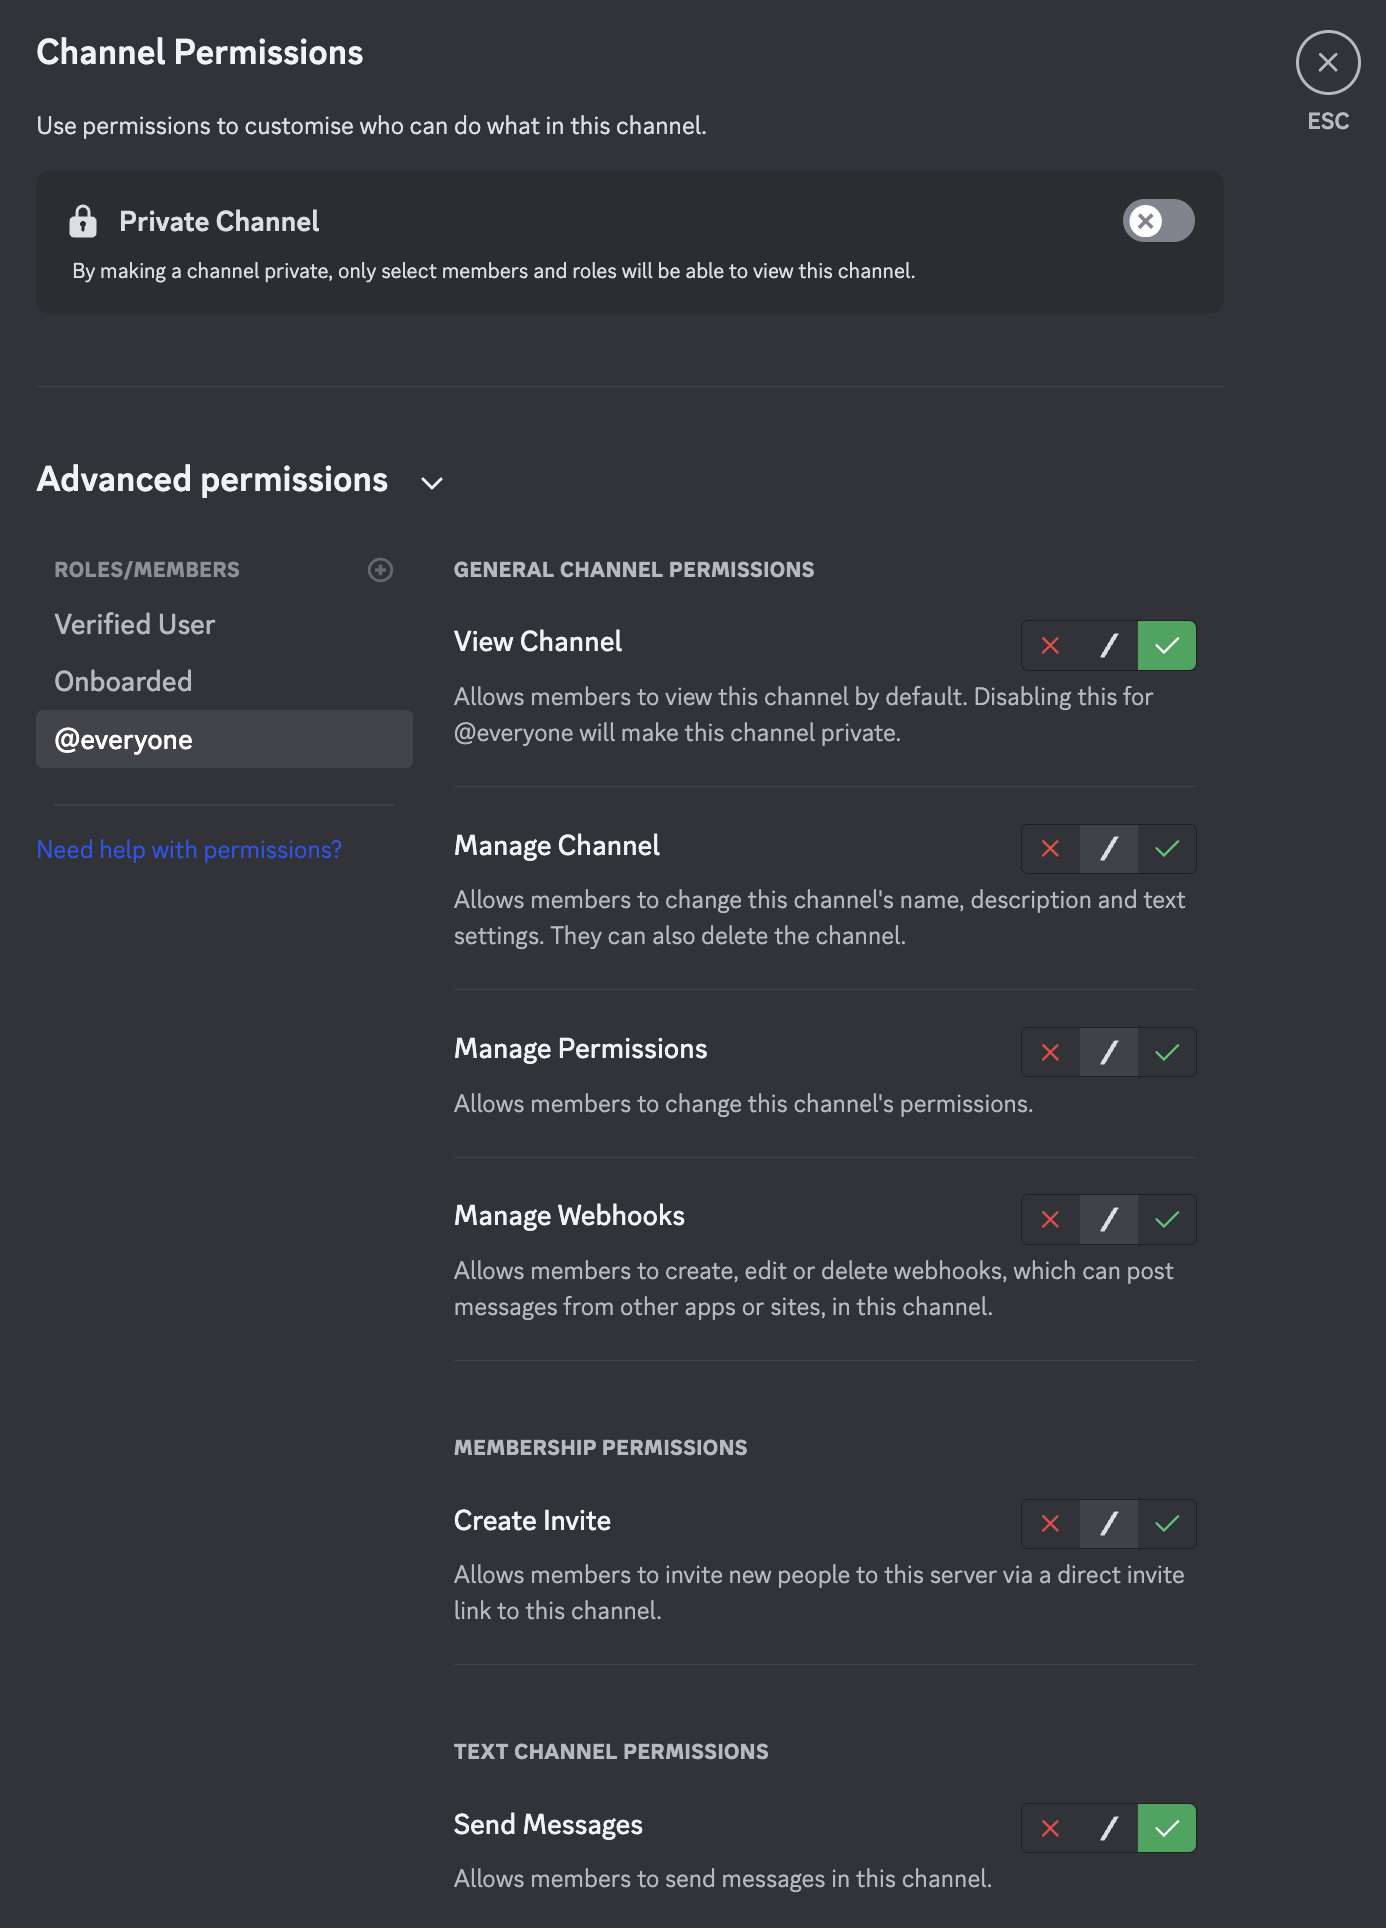Click the add role/member plus icon
The image size is (1386, 1928).
click(x=380, y=570)
